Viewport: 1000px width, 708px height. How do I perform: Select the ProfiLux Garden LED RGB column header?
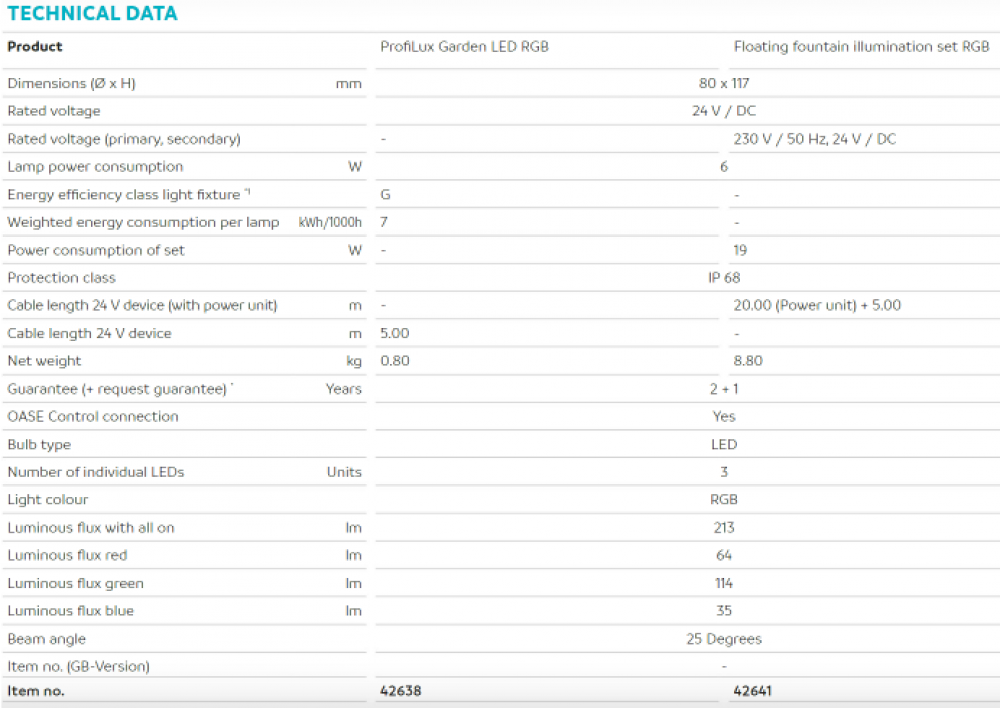click(x=464, y=47)
